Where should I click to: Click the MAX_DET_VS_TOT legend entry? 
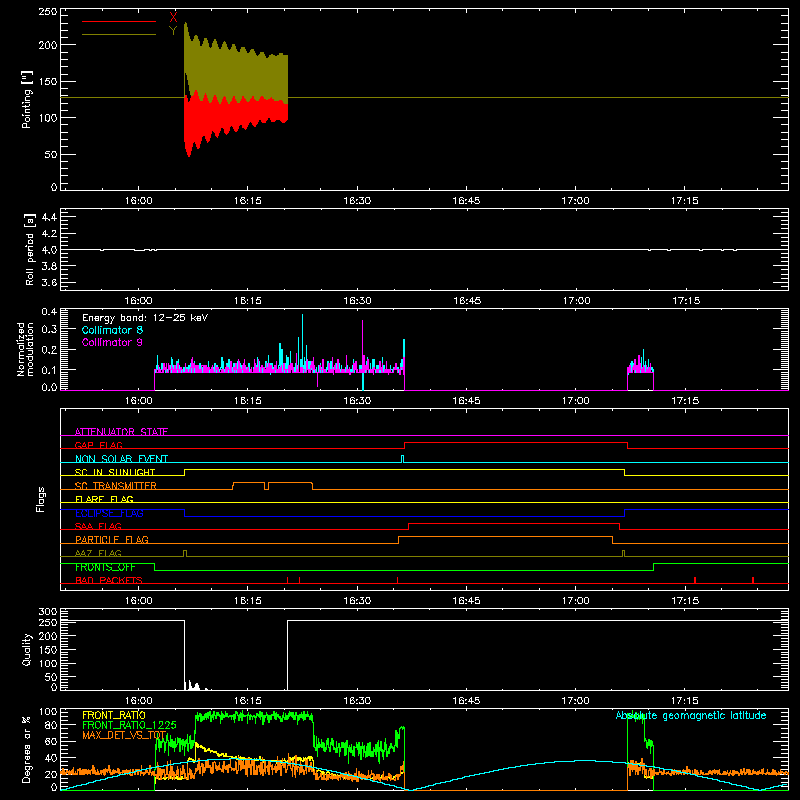click(124, 735)
